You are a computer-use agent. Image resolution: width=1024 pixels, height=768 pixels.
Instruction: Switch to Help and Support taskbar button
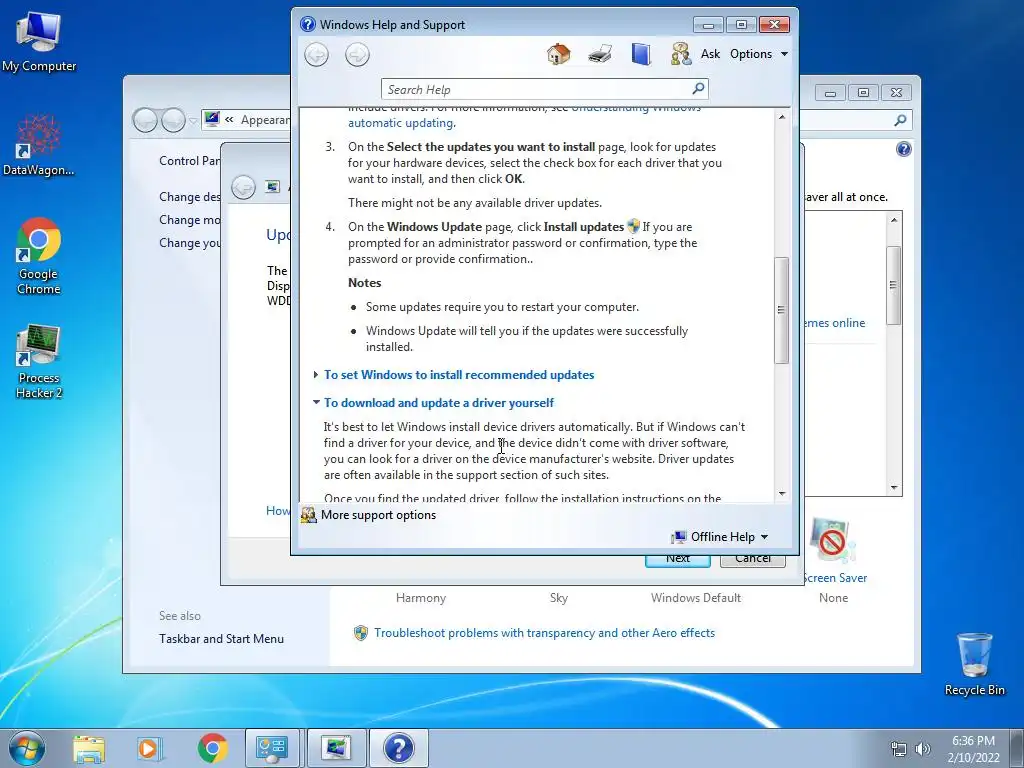(398, 748)
